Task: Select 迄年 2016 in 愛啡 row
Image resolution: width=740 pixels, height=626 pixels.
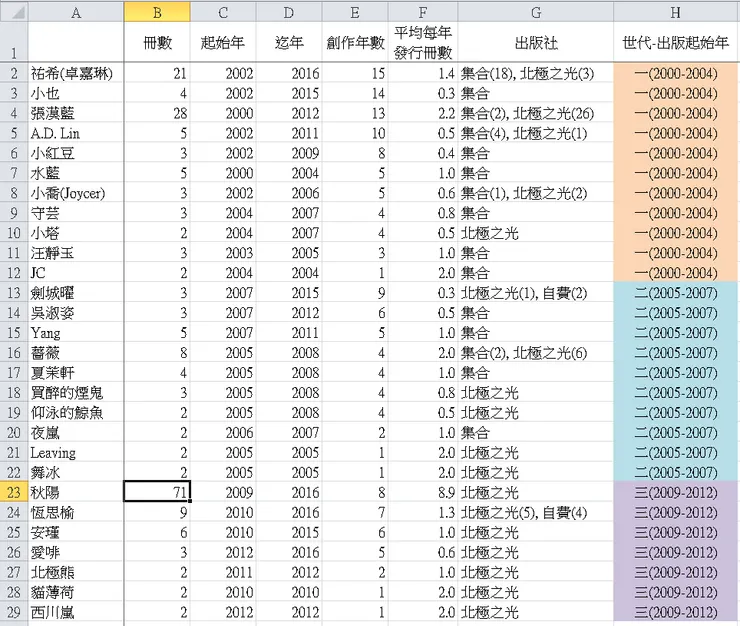Action: click(289, 552)
